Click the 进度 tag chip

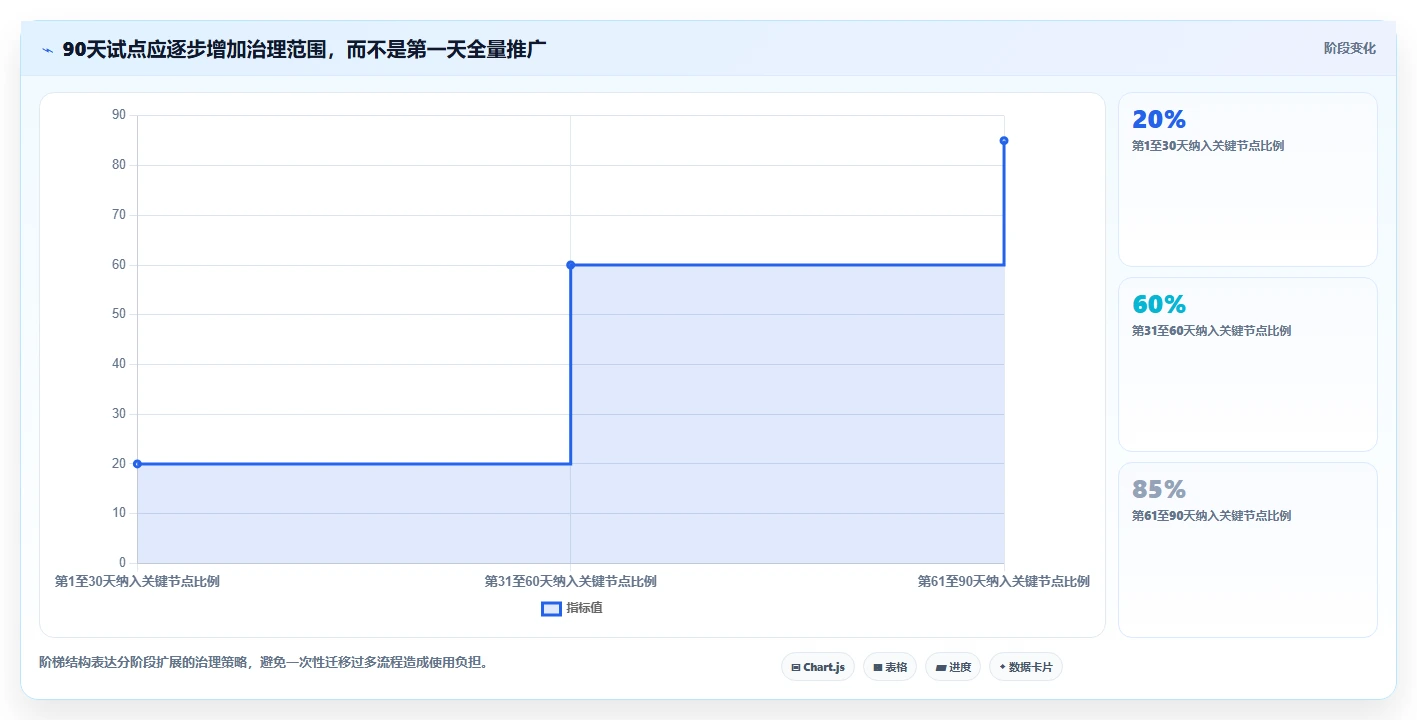pos(952,667)
